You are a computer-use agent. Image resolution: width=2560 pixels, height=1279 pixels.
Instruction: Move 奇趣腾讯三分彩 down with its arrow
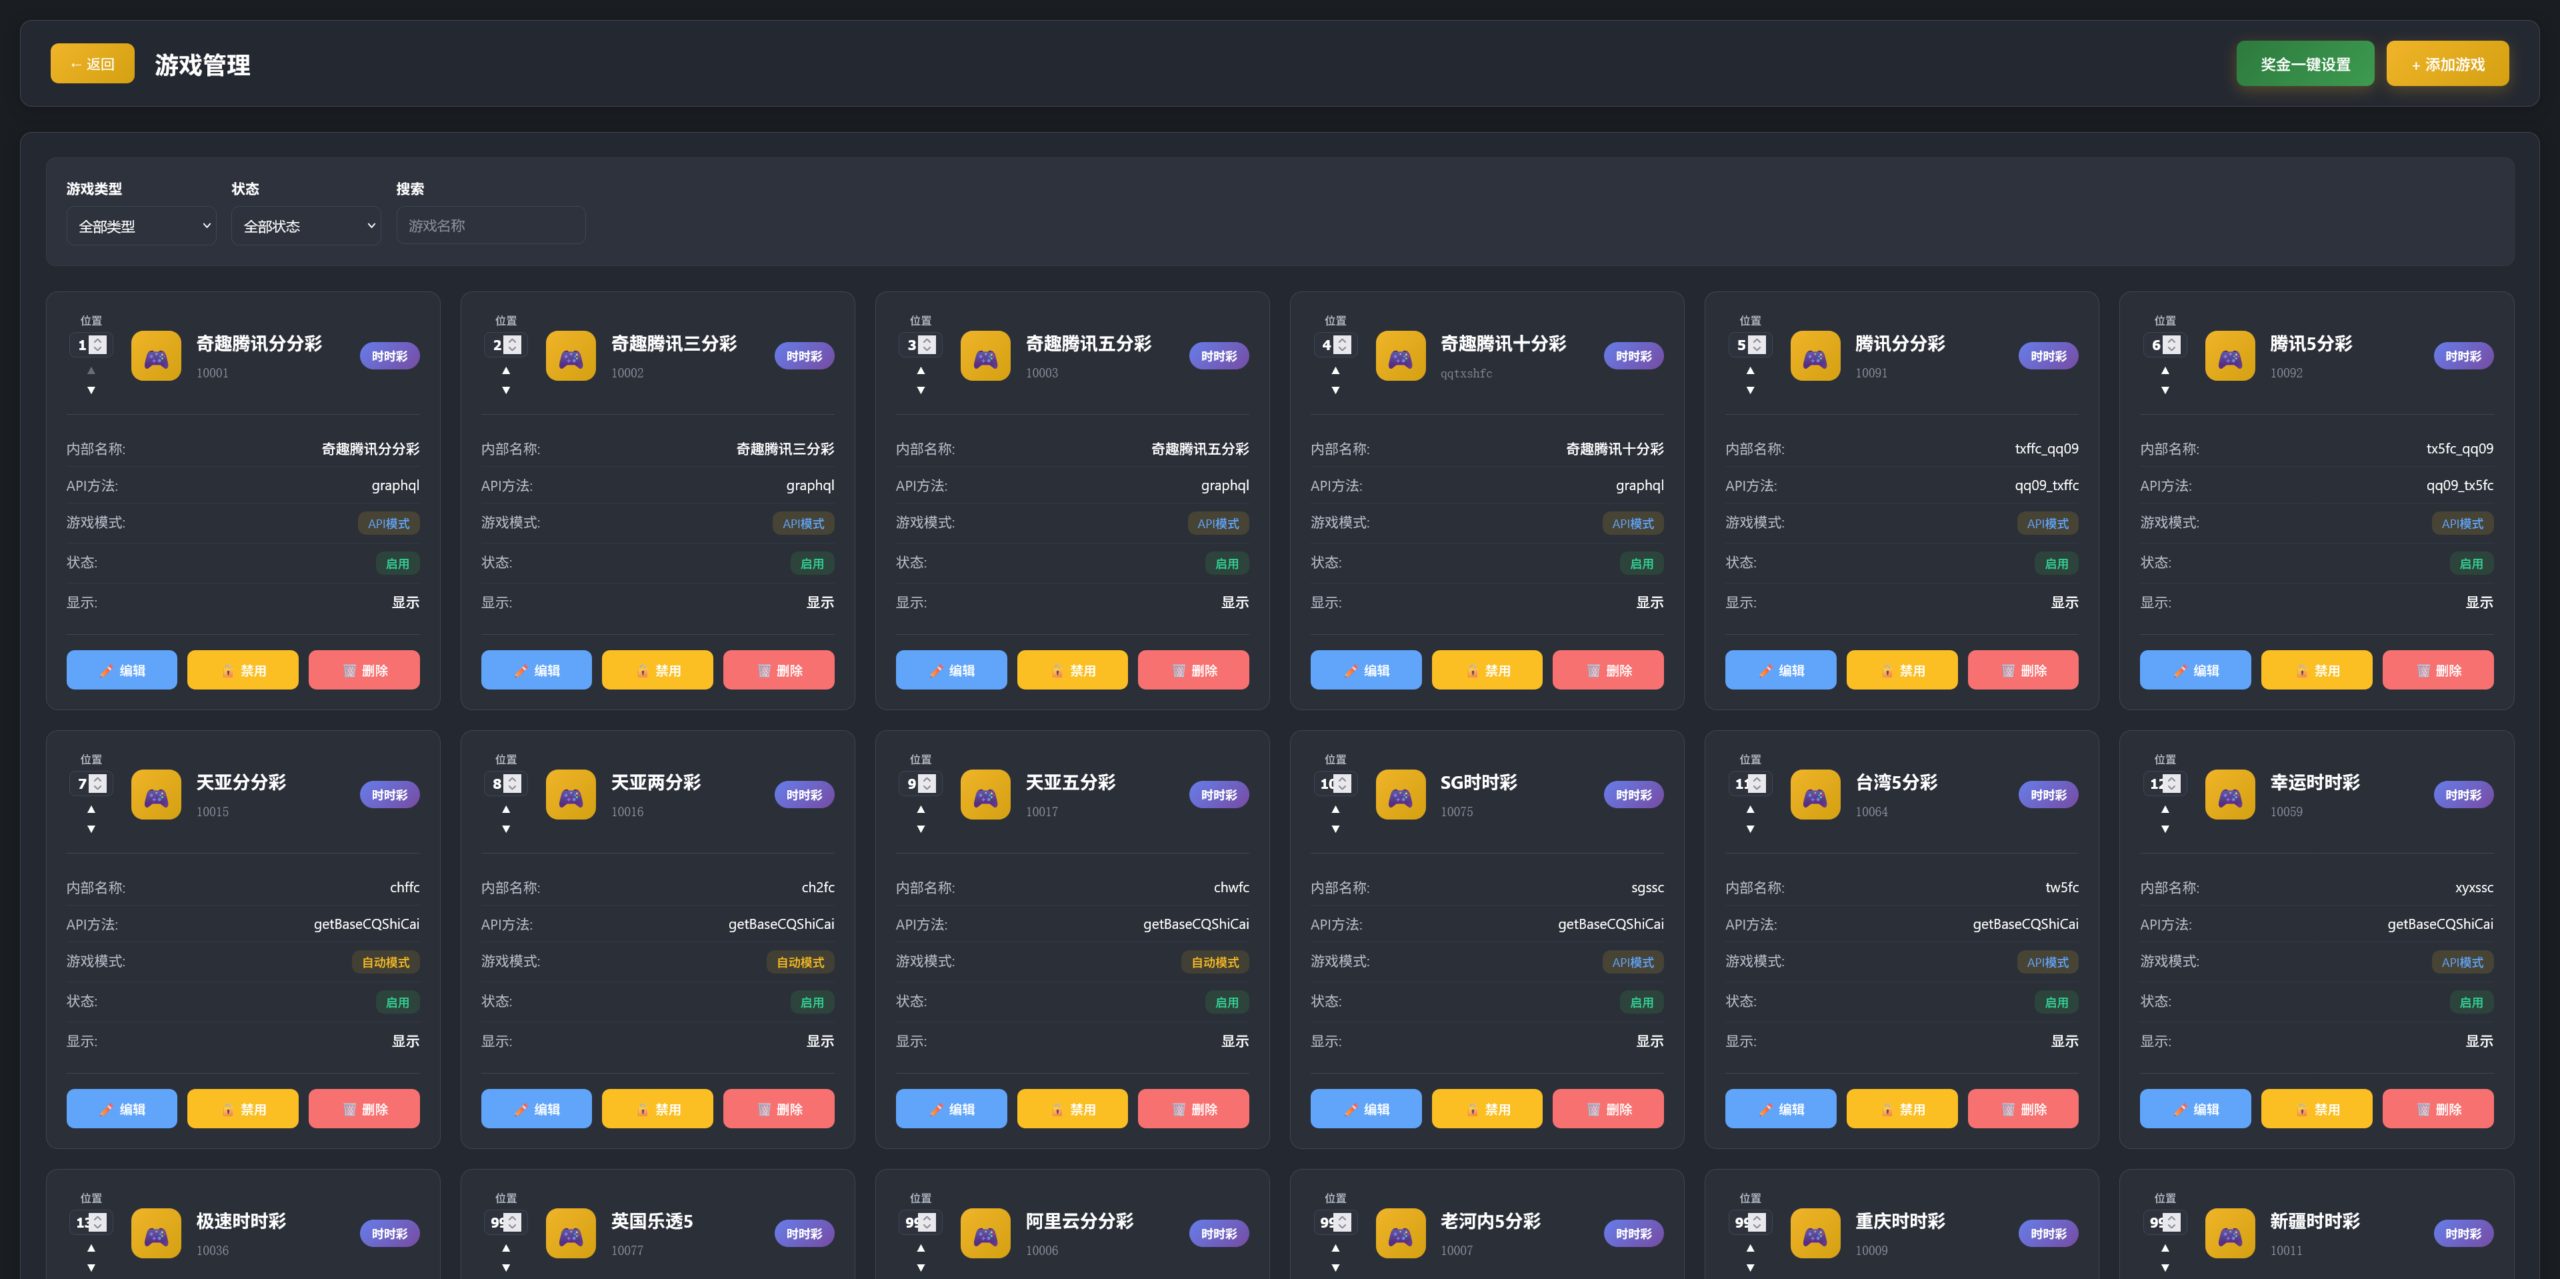(506, 390)
